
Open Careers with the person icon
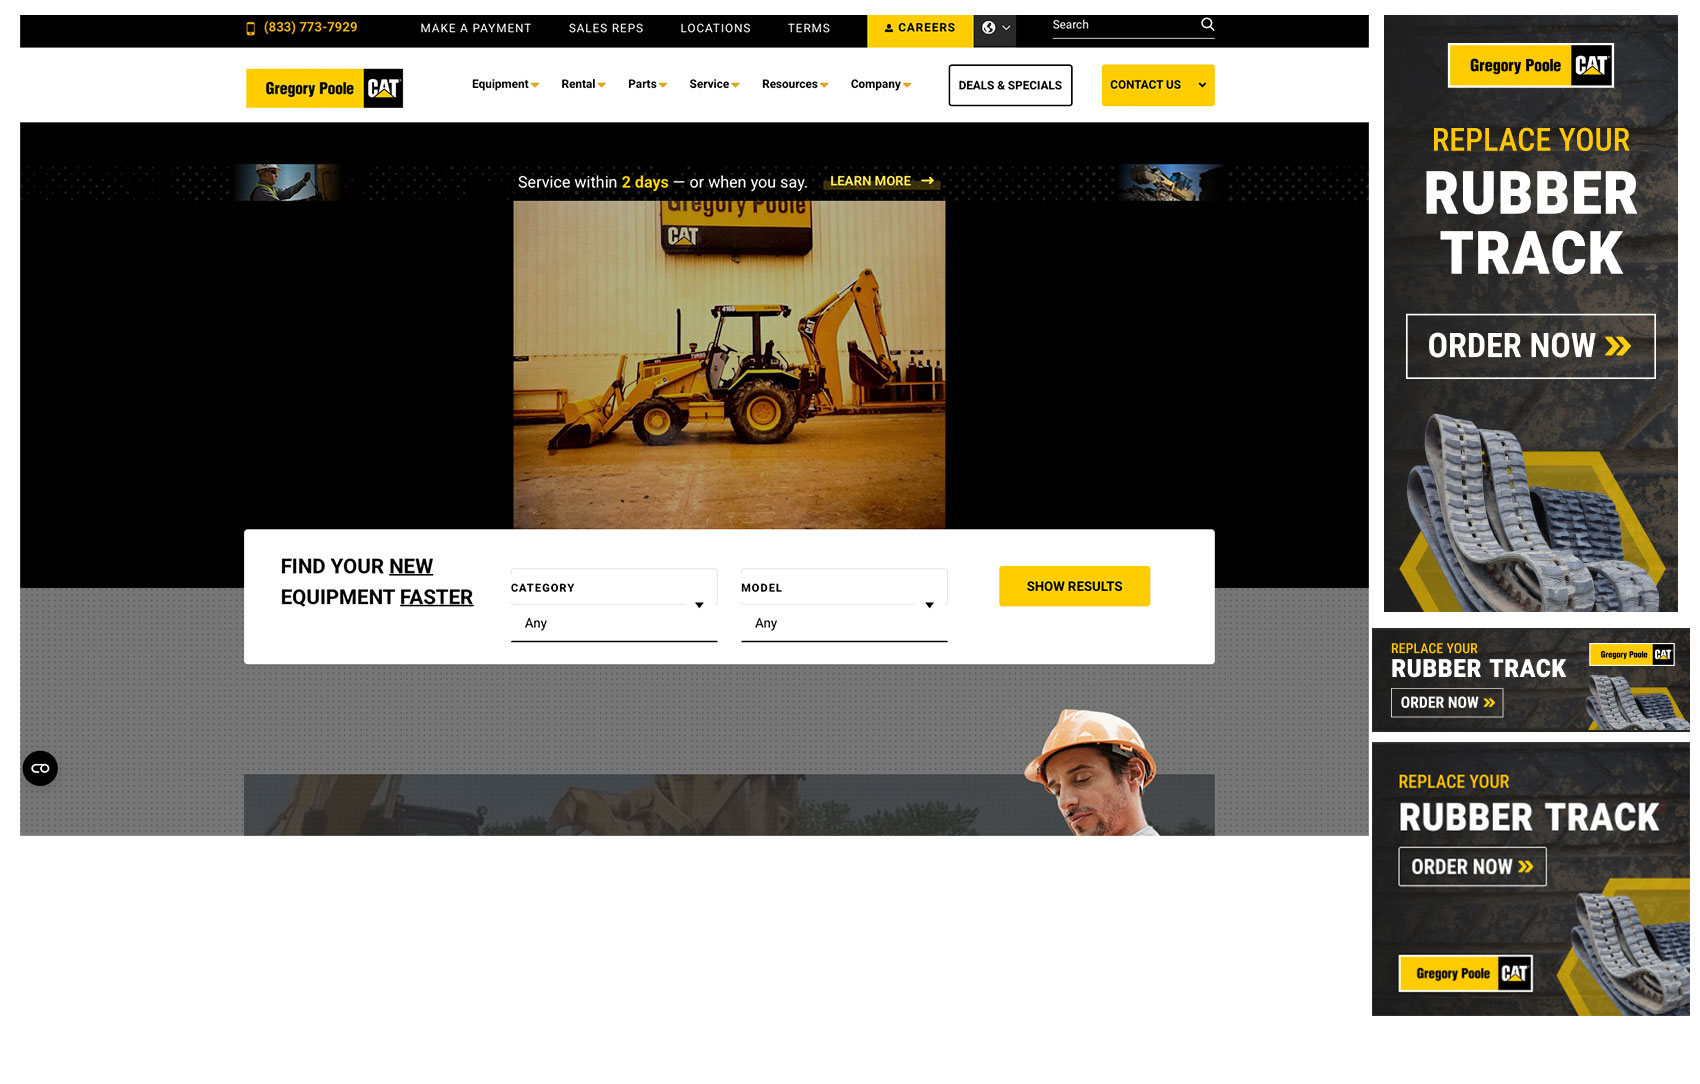pos(919,29)
